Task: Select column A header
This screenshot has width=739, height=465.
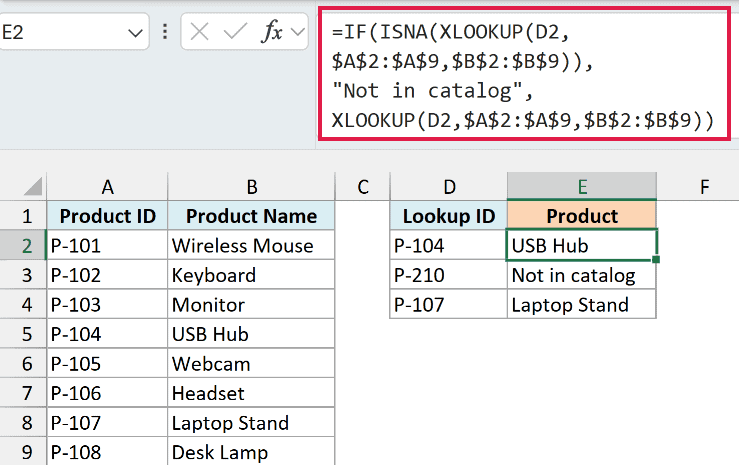Action: pos(107,187)
